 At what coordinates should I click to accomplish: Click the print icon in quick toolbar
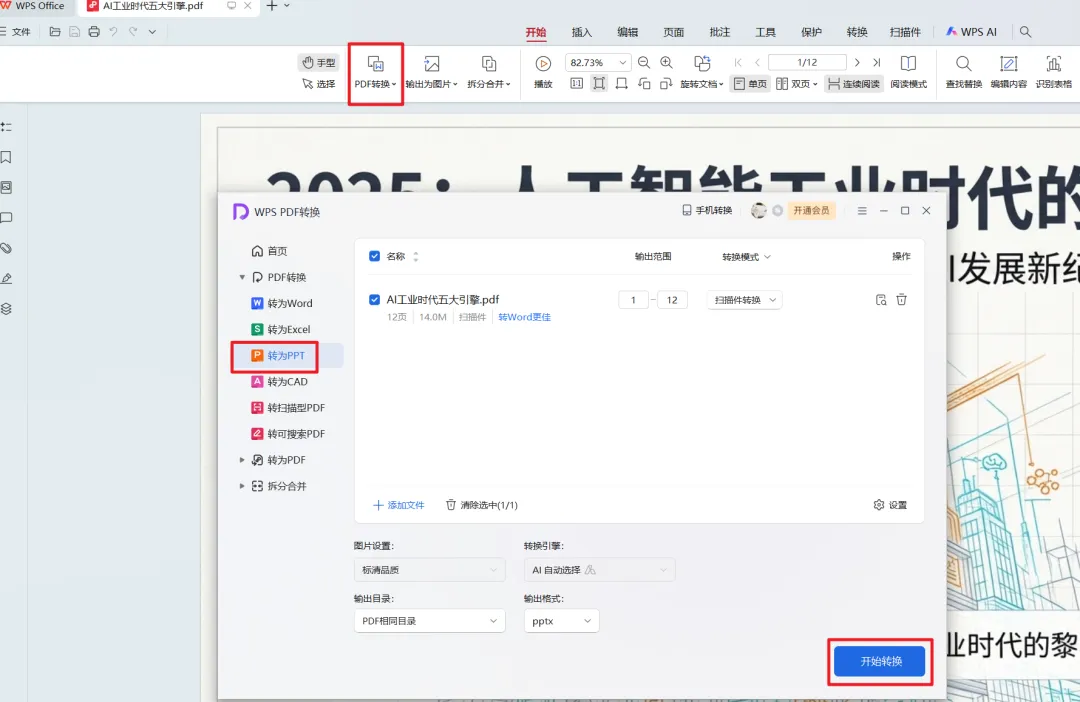pyautogui.click(x=94, y=32)
